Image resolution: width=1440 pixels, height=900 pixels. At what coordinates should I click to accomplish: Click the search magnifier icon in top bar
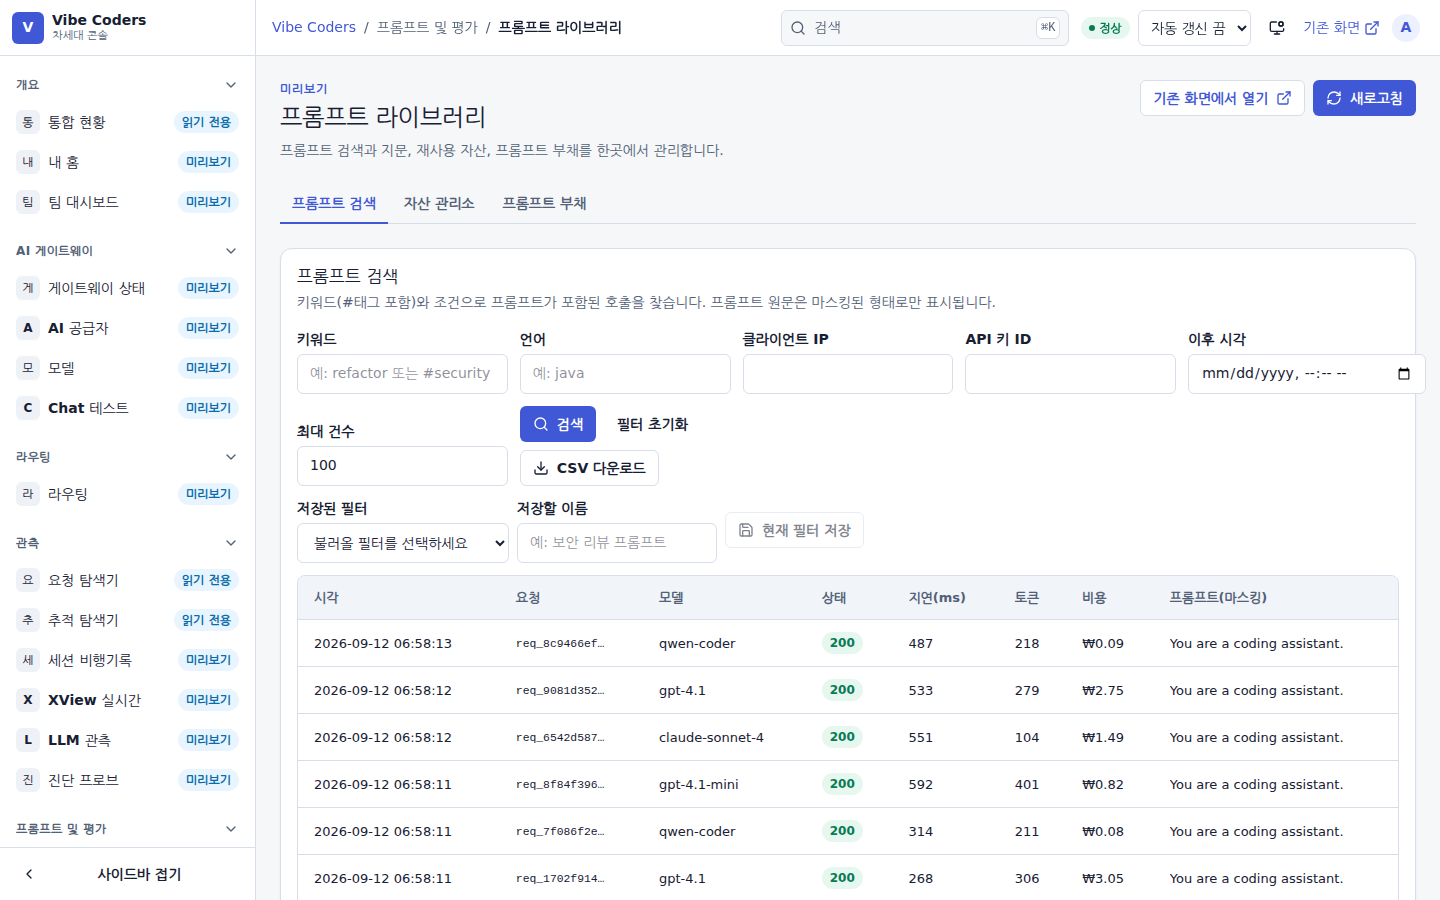[798, 28]
